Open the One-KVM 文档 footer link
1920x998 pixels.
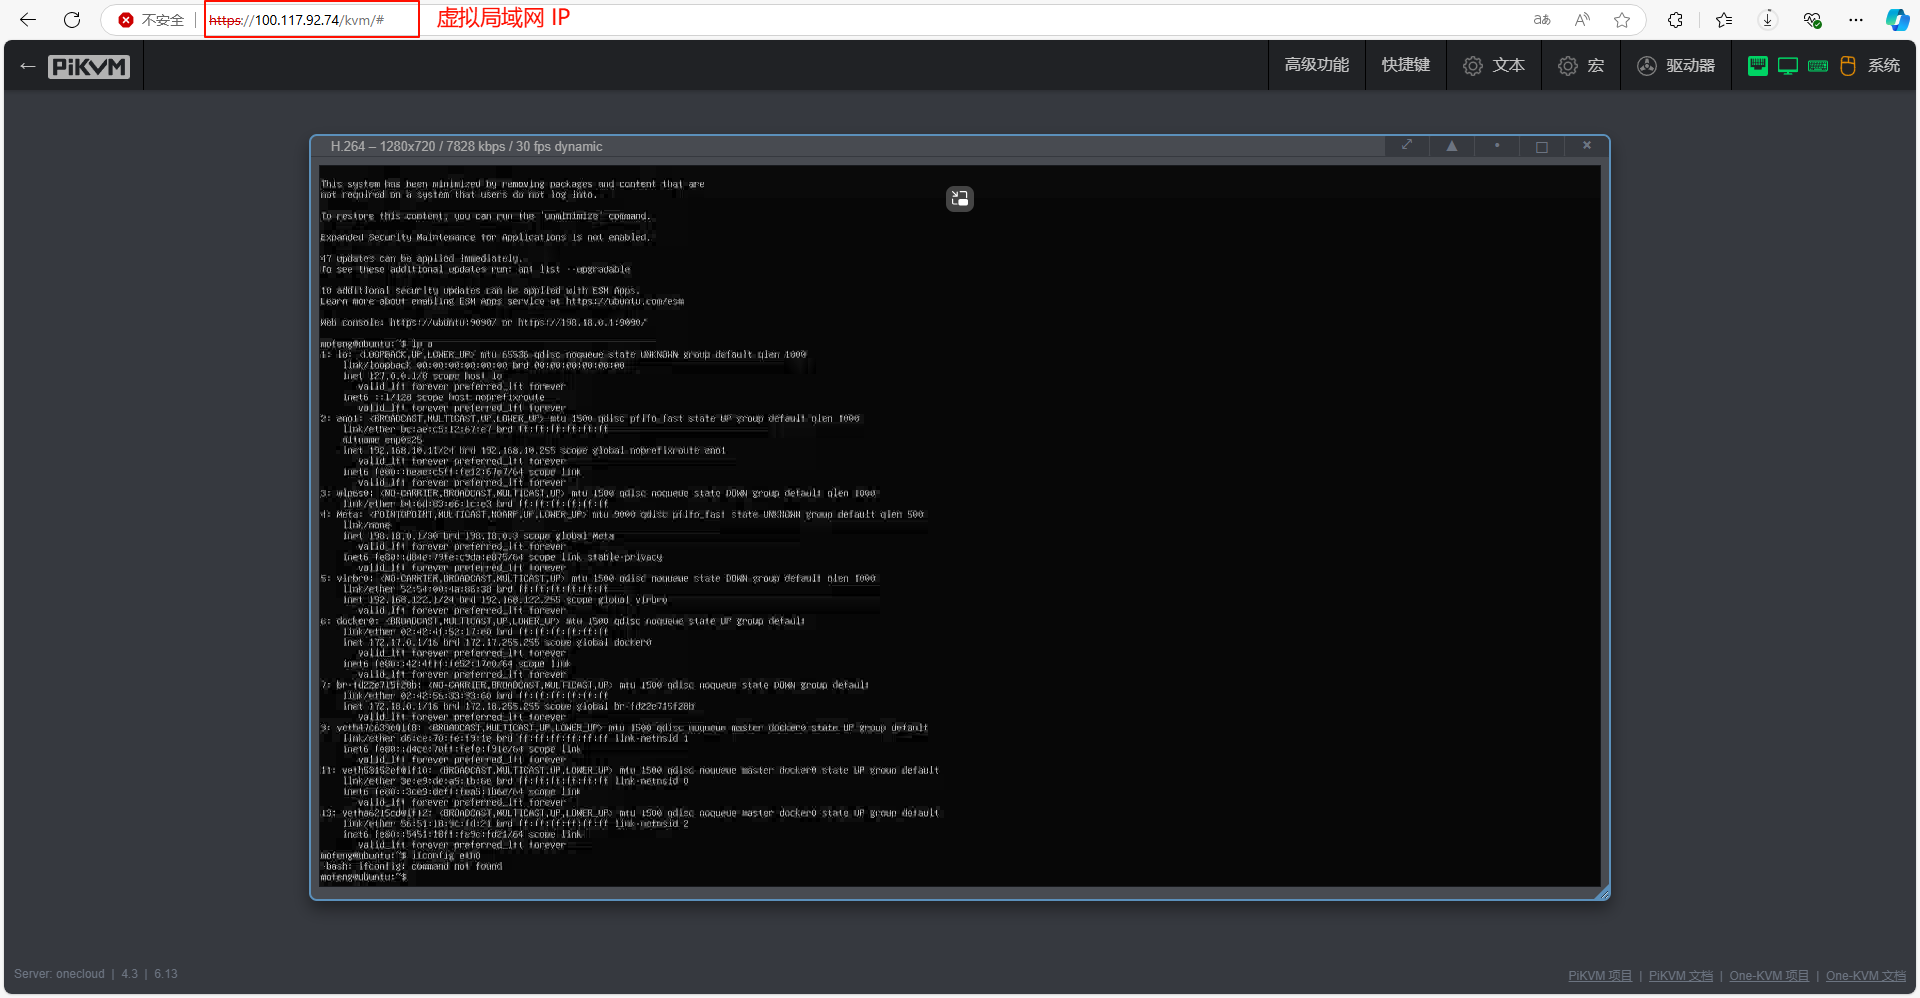pos(1865,976)
